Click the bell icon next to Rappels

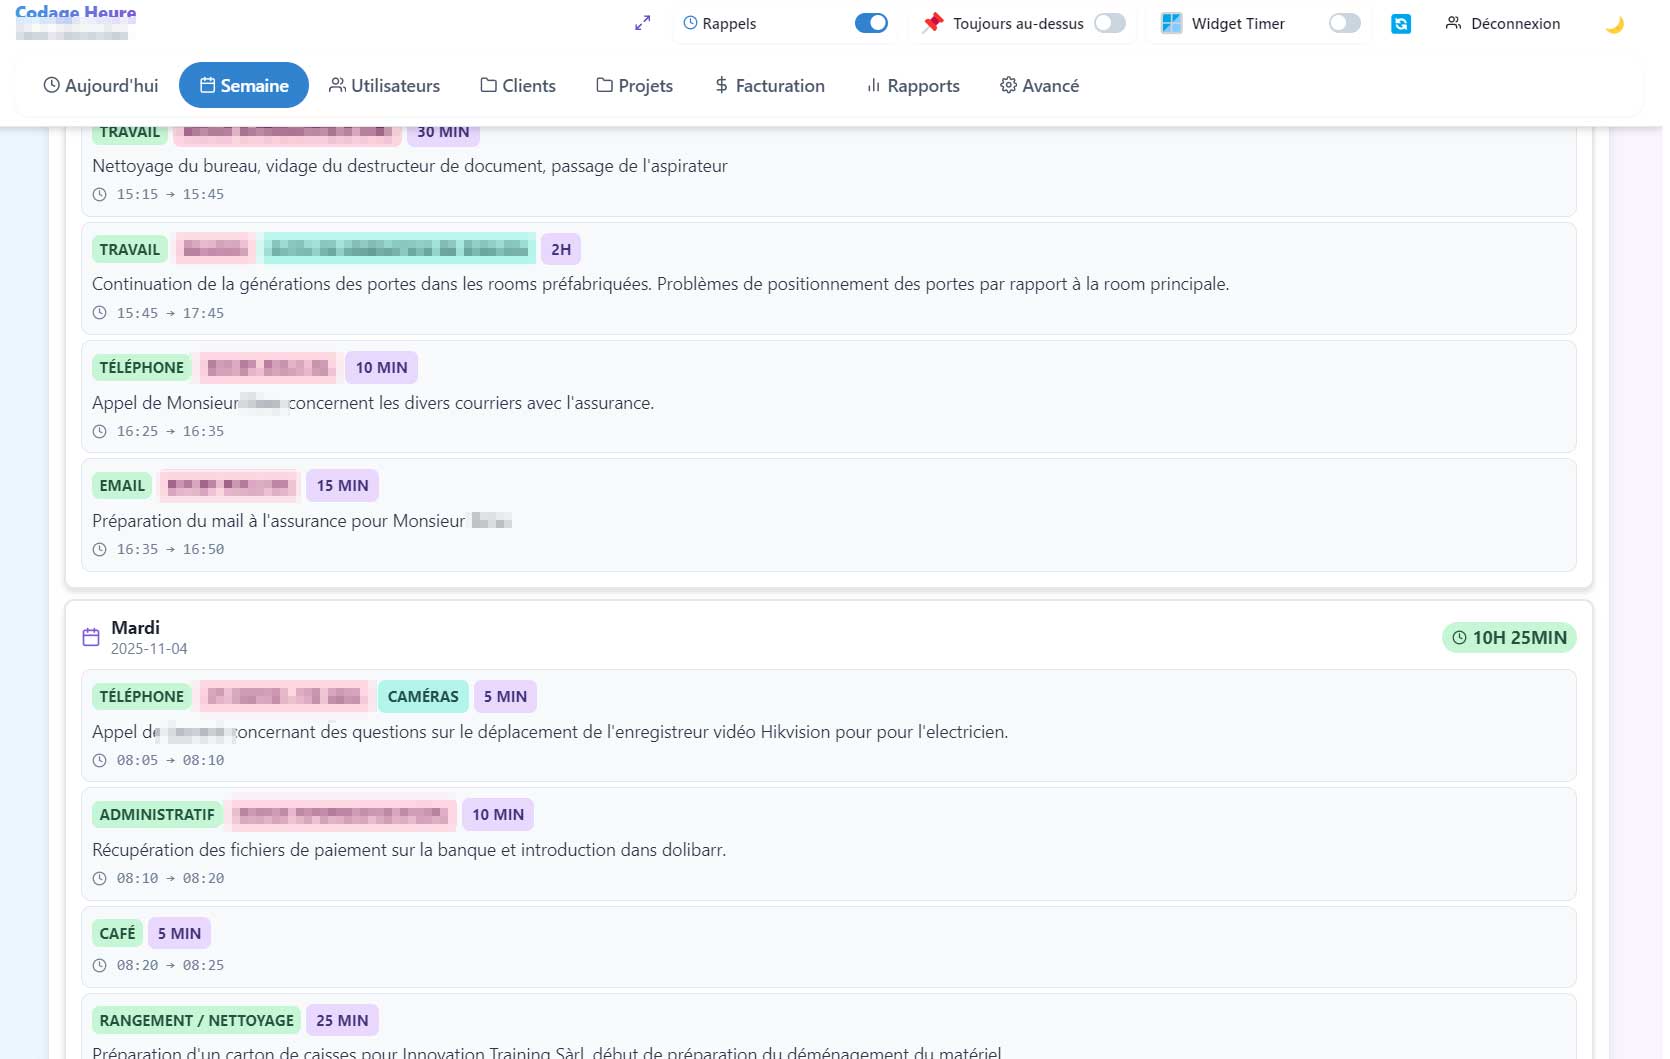(692, 23)
